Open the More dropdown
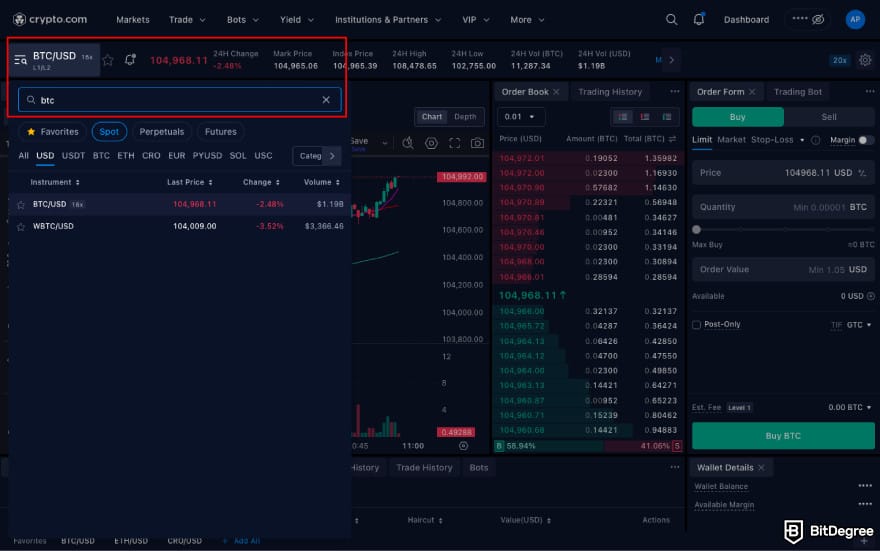 [x=527, y=20]
